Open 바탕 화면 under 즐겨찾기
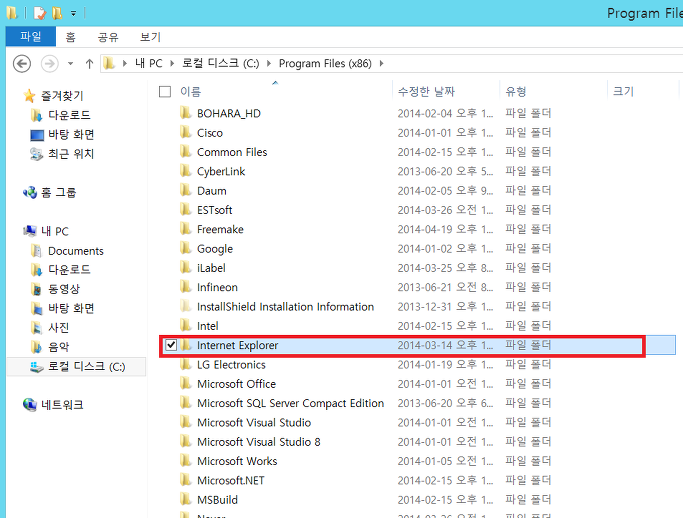 [x=71, y=135]
